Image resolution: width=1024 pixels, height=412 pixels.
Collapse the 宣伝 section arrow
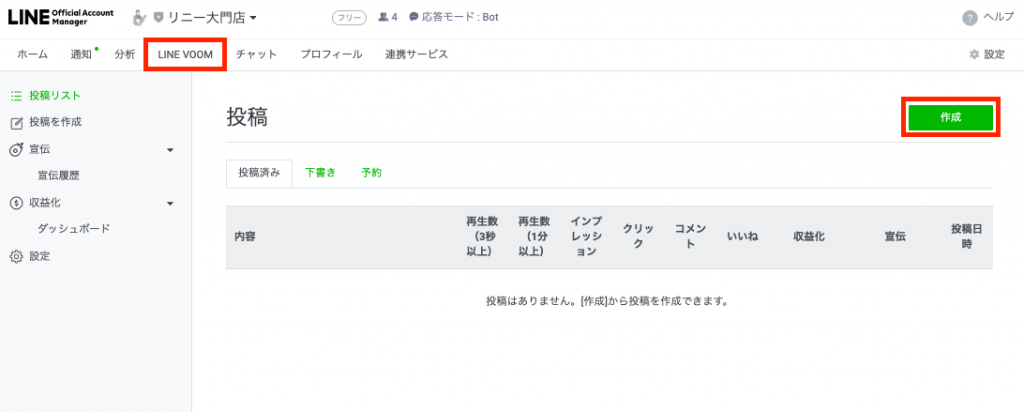point(170,150)
